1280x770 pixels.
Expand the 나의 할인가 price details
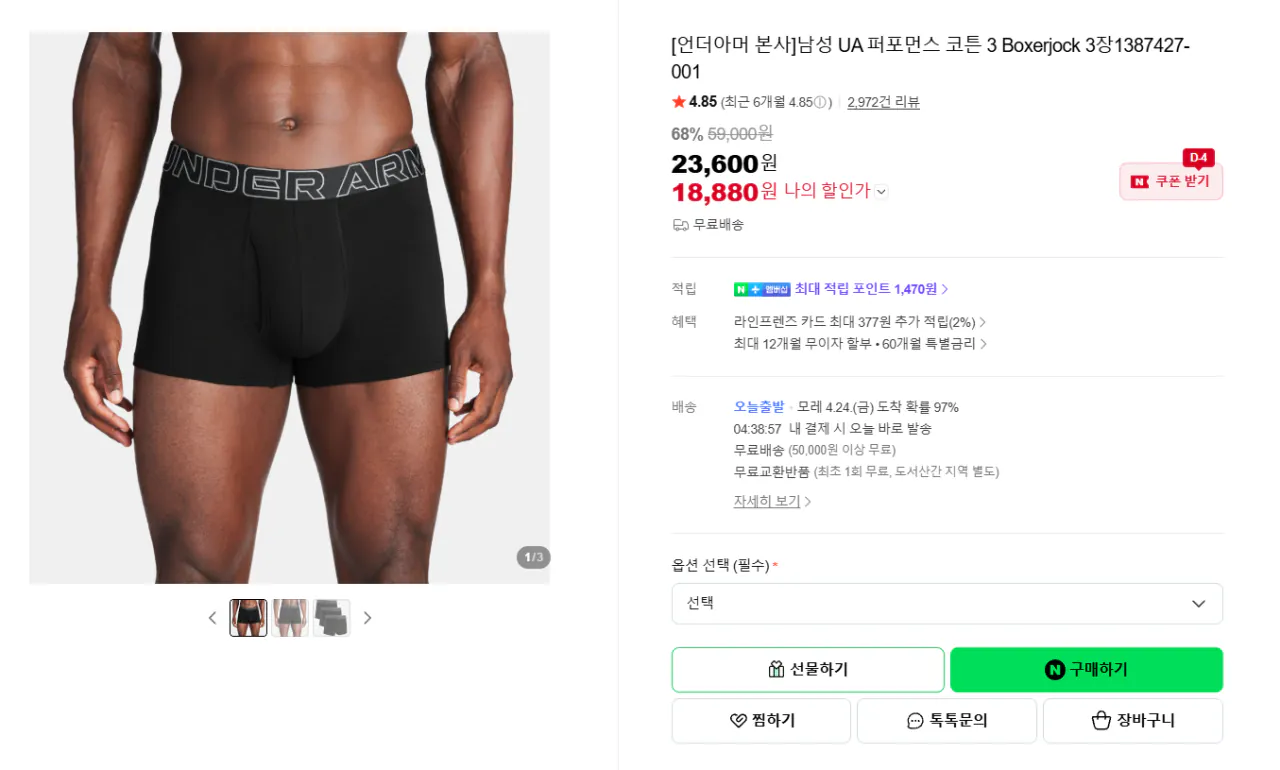click(880, 192)
